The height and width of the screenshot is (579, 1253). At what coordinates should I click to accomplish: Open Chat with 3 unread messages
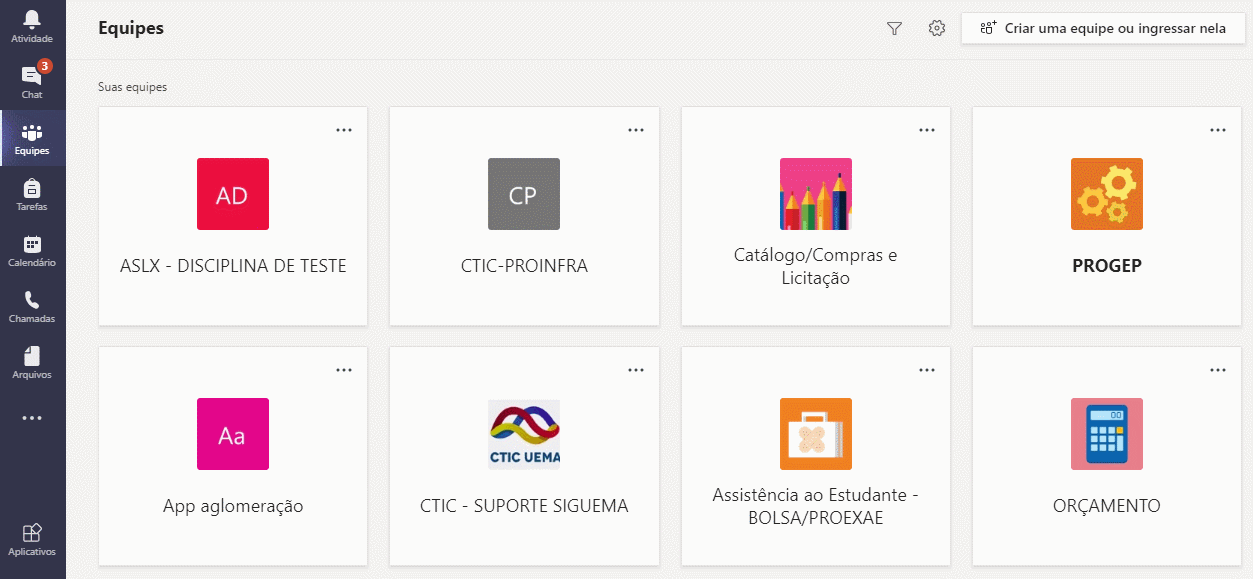tap(32, 82)
